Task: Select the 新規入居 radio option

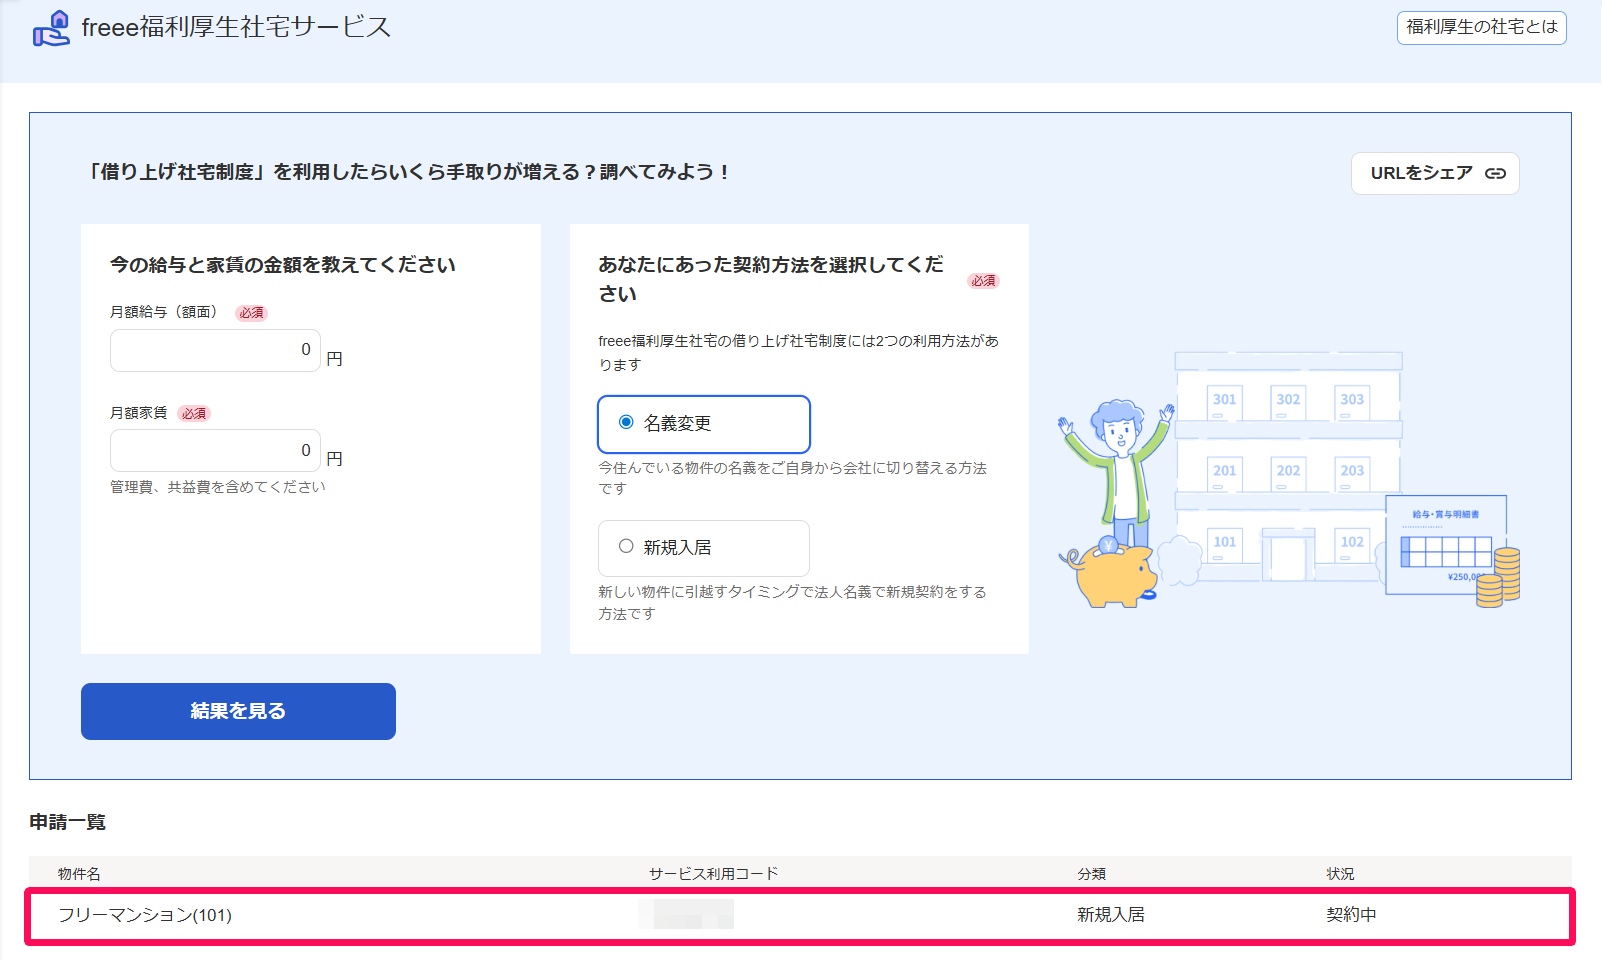Action: click(x=704, y=548)
